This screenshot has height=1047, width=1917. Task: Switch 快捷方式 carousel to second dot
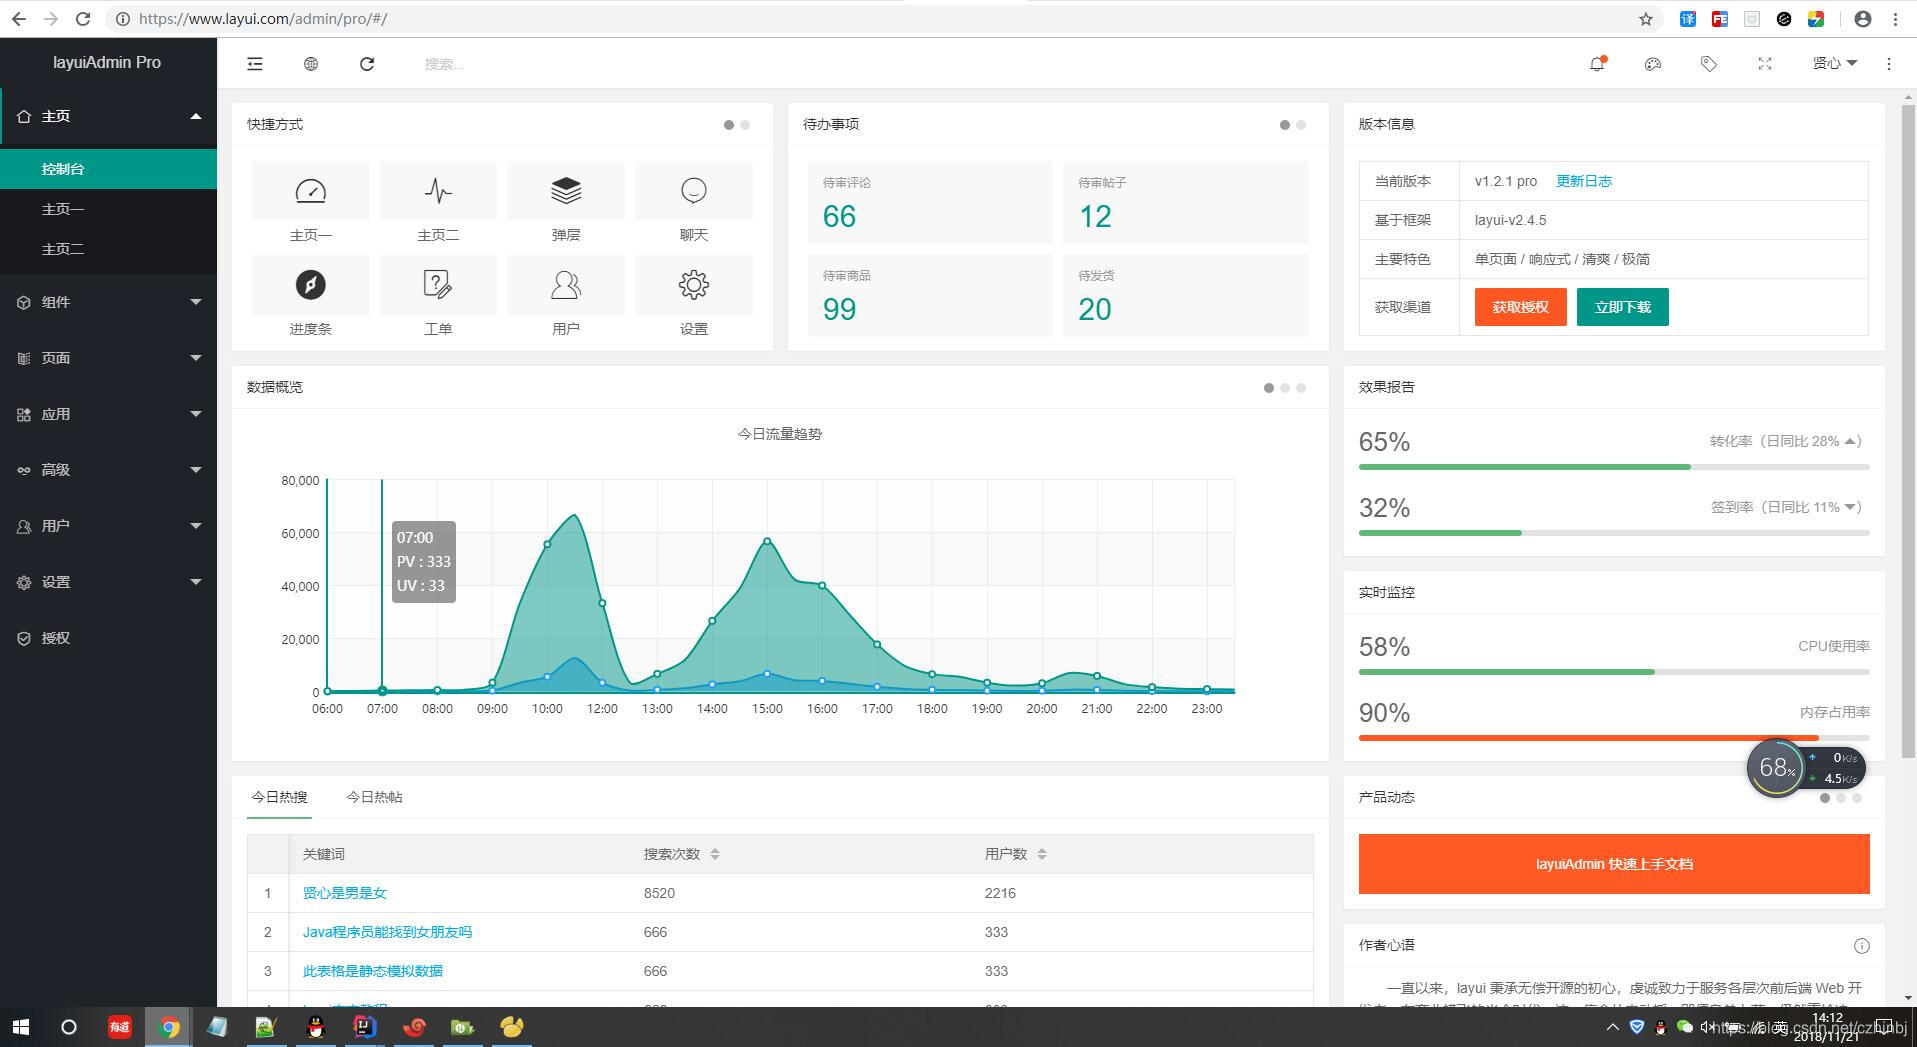click(745, 125)
